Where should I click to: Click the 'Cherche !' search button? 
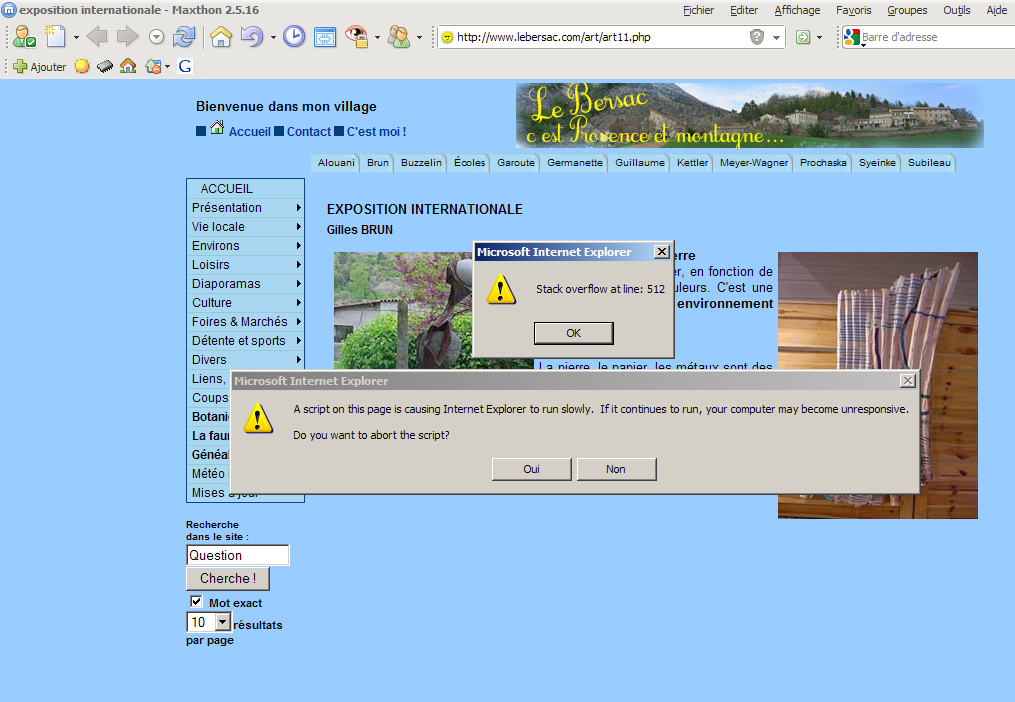[228, 578]
